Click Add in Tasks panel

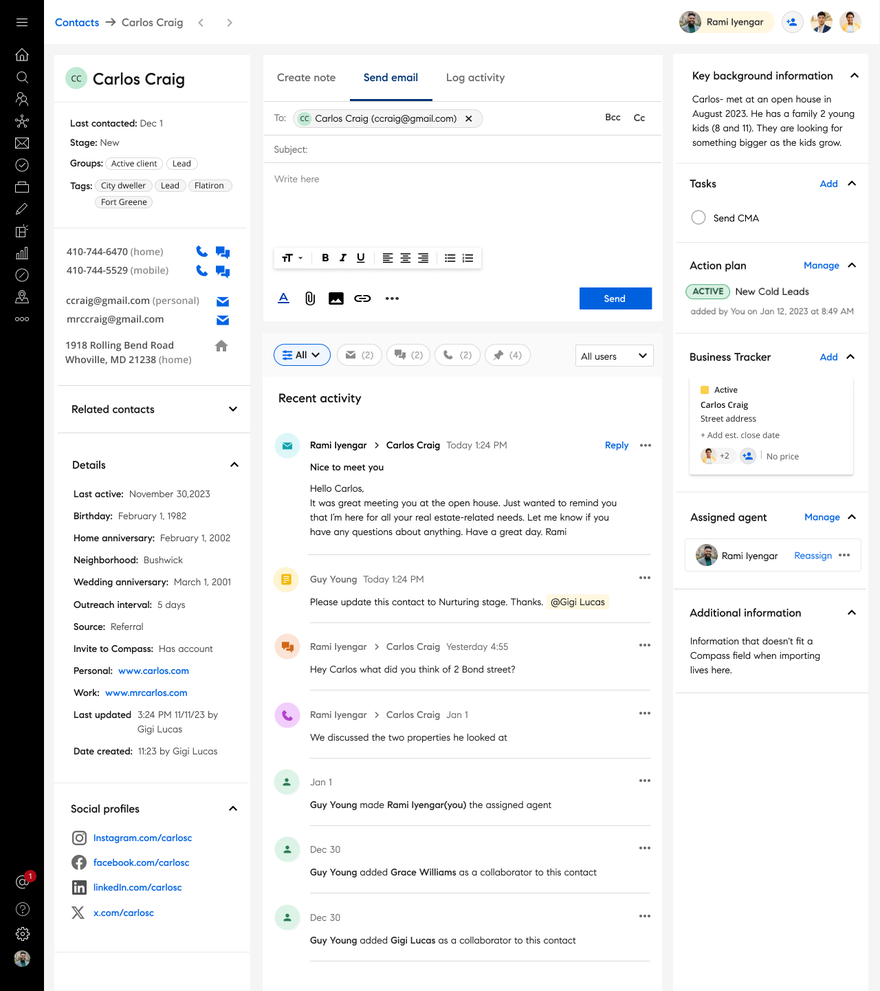[828, 183]
